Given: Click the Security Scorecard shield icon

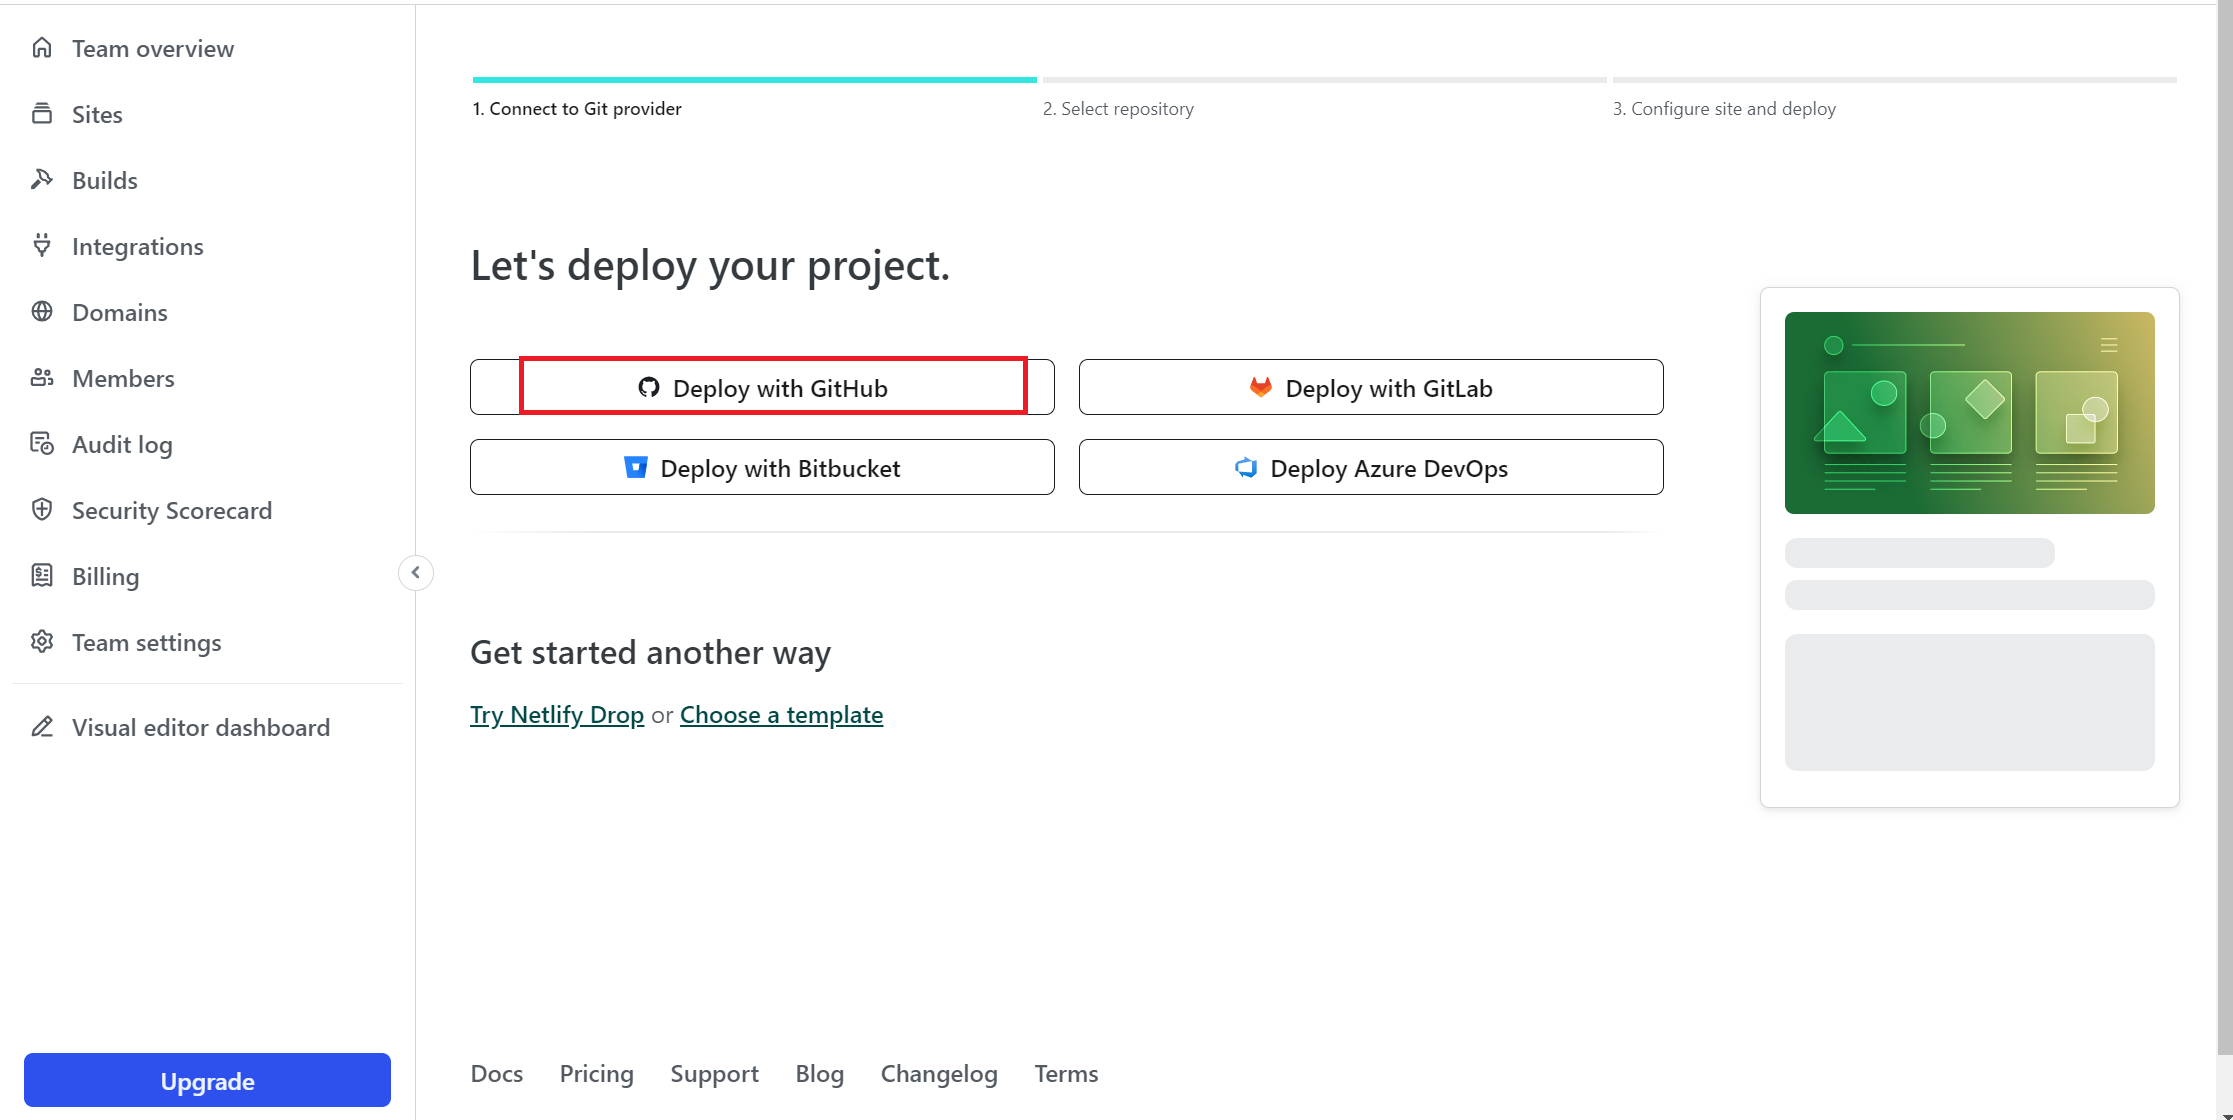Looking at the screenshot, I should pos(42,510).
